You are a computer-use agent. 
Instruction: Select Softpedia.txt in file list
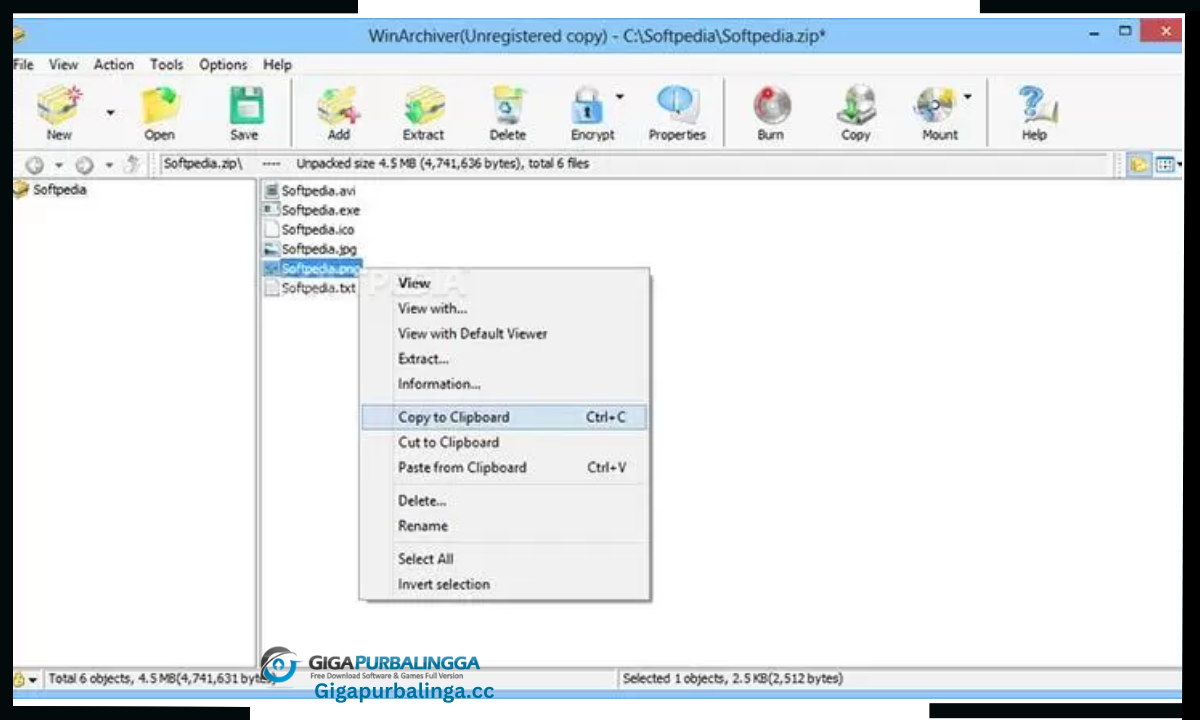coord(318,288)
